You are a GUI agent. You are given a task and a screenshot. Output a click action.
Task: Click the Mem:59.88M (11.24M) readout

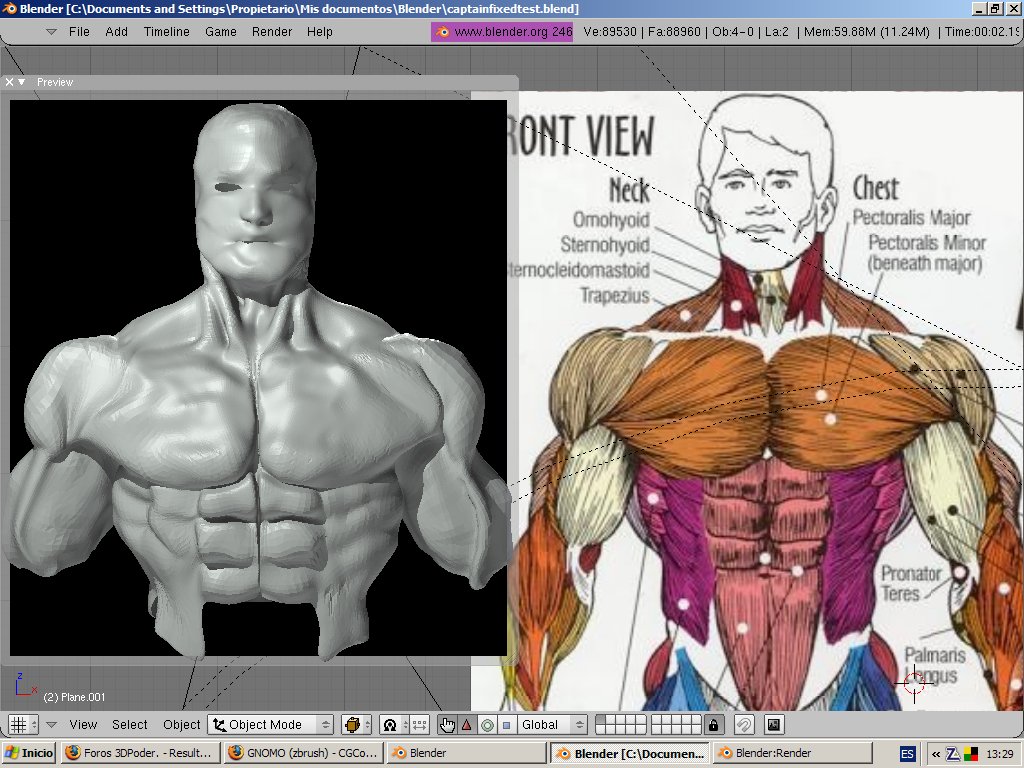[867, 31]
